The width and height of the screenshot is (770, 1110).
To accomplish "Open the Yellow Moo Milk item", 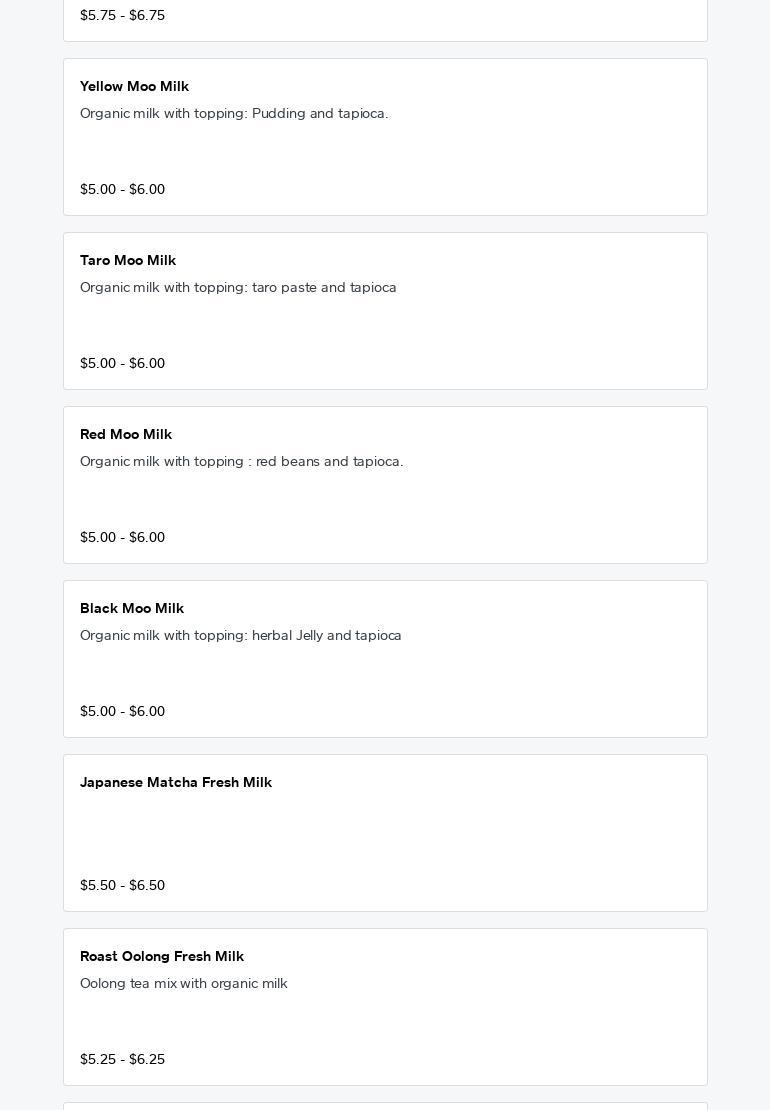I will [134, 87].
